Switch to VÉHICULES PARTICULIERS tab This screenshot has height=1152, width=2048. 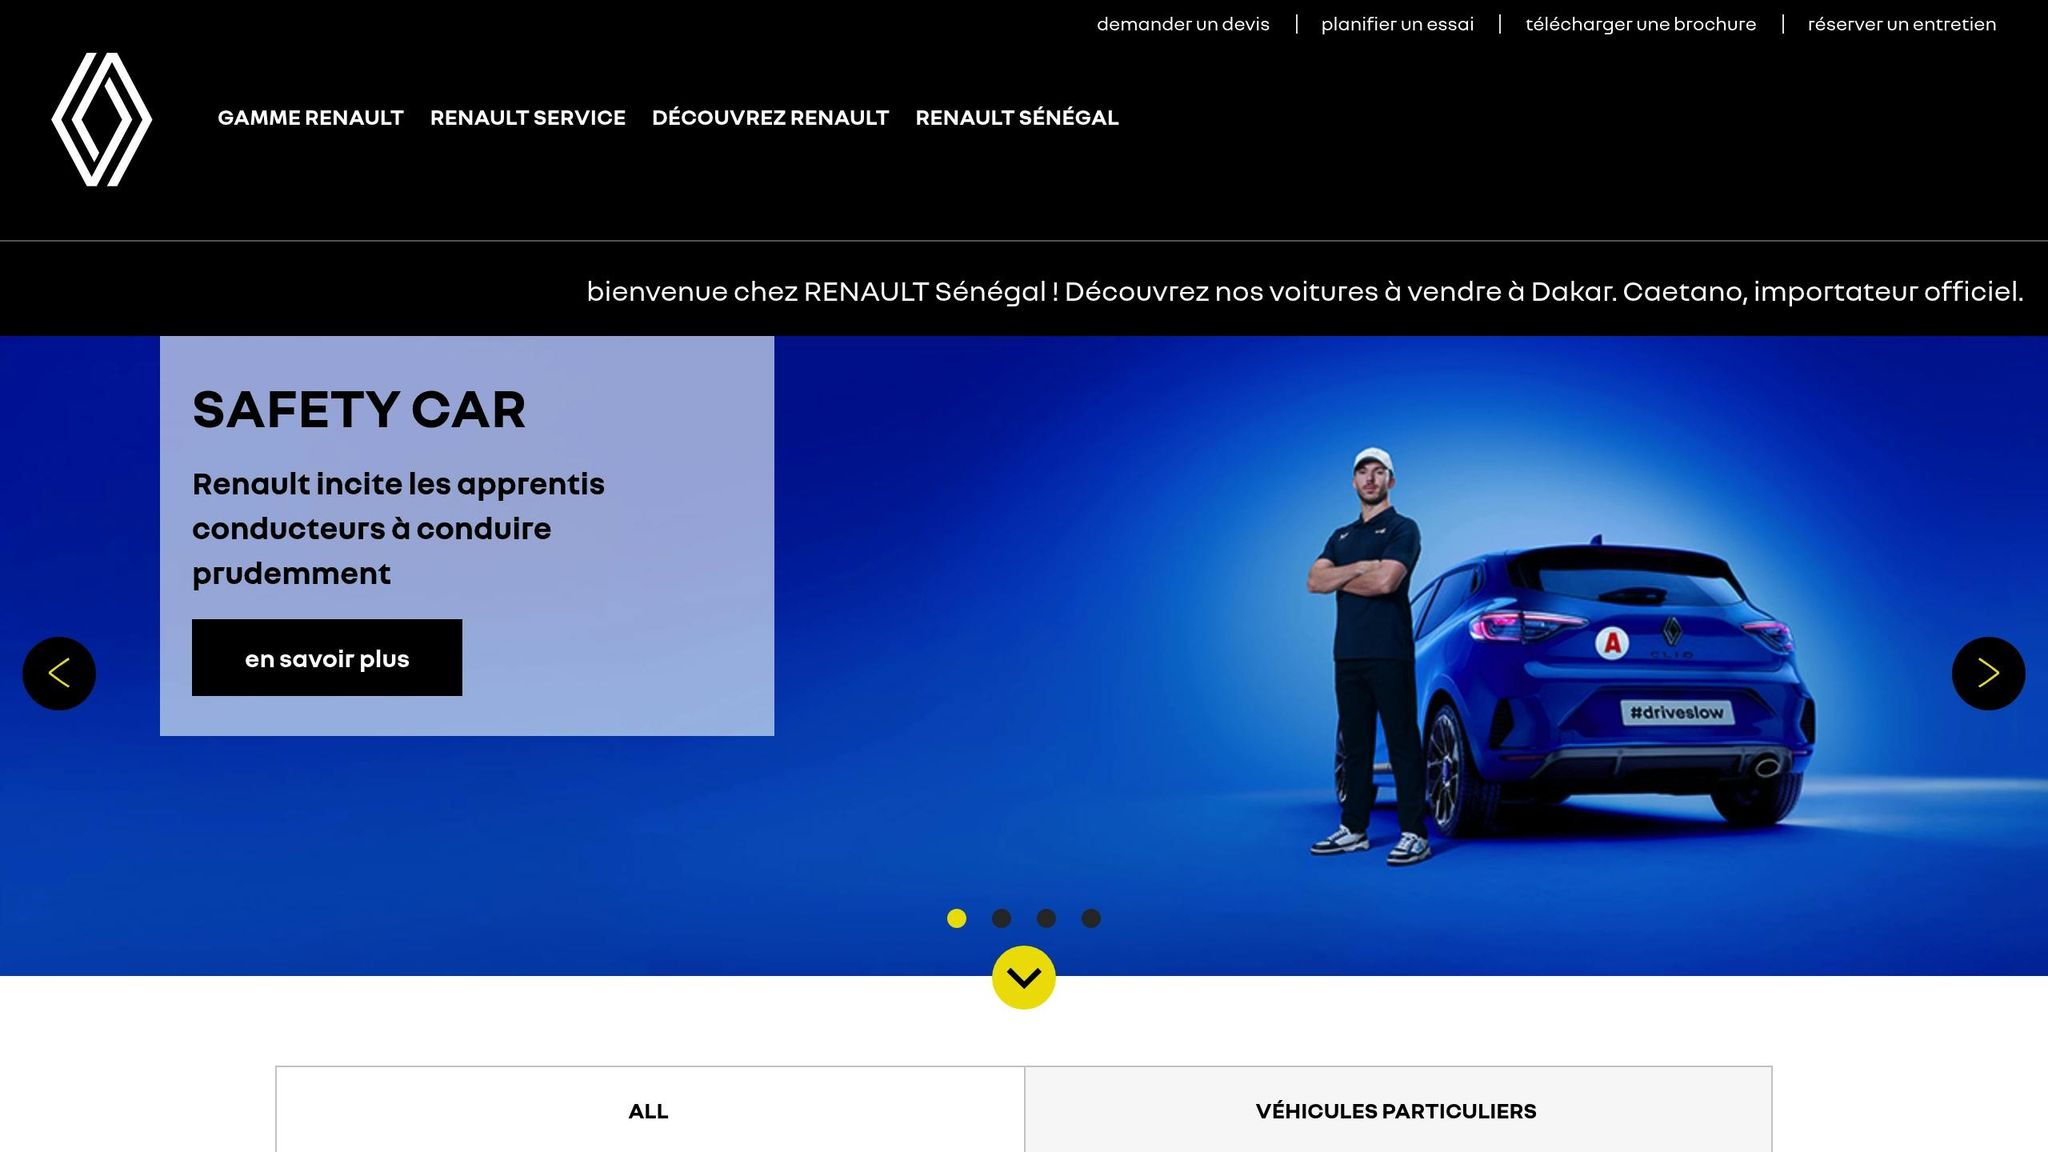(x=1398, y=1110)
